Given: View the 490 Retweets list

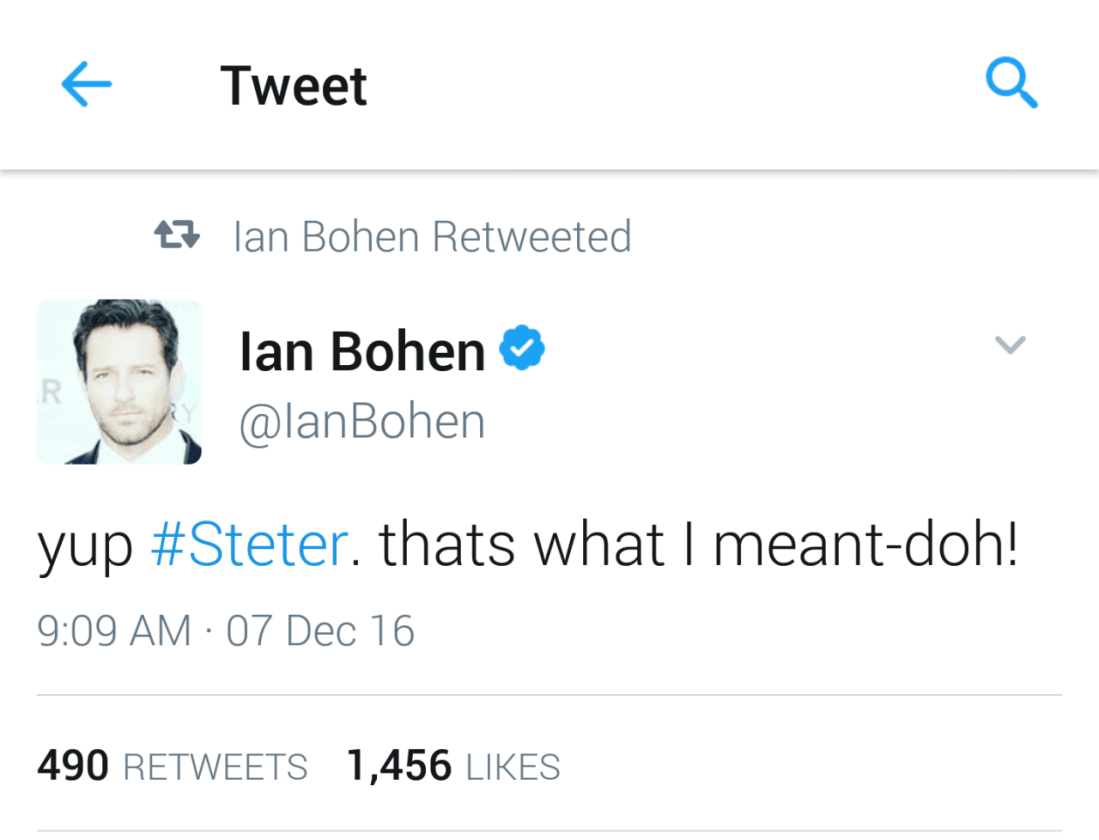Looking at the screenshot, I should (172, 766).
